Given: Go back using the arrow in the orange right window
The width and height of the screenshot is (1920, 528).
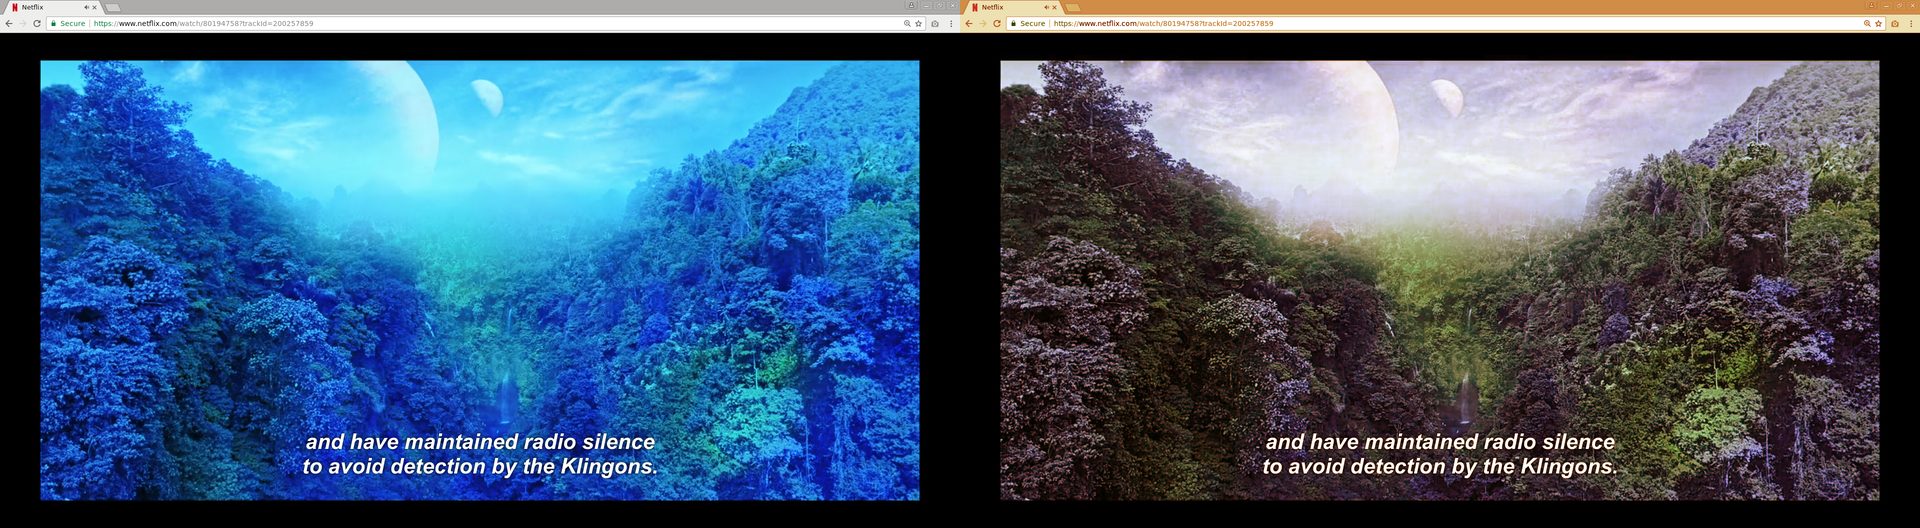Looking at the screenshot, I should click(969, 23).
